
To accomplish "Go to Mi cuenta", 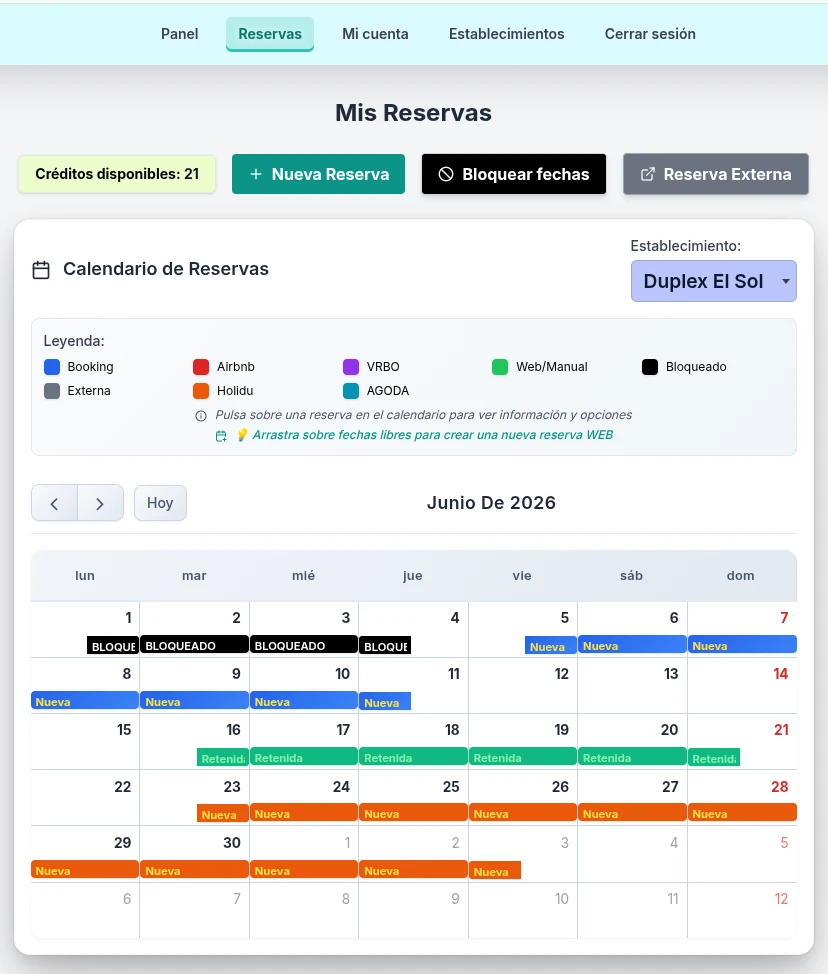I will pyautogui.click(x=375, y=34).
